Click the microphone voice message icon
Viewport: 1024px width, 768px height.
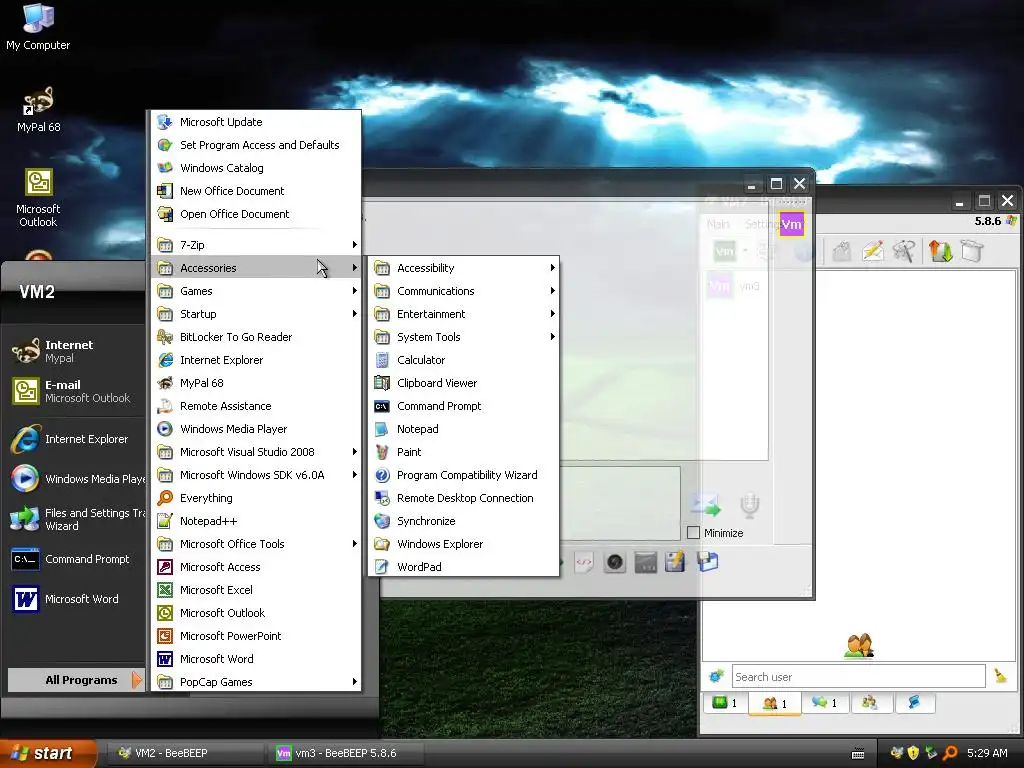pyautogui.click(x=749, y=504)
